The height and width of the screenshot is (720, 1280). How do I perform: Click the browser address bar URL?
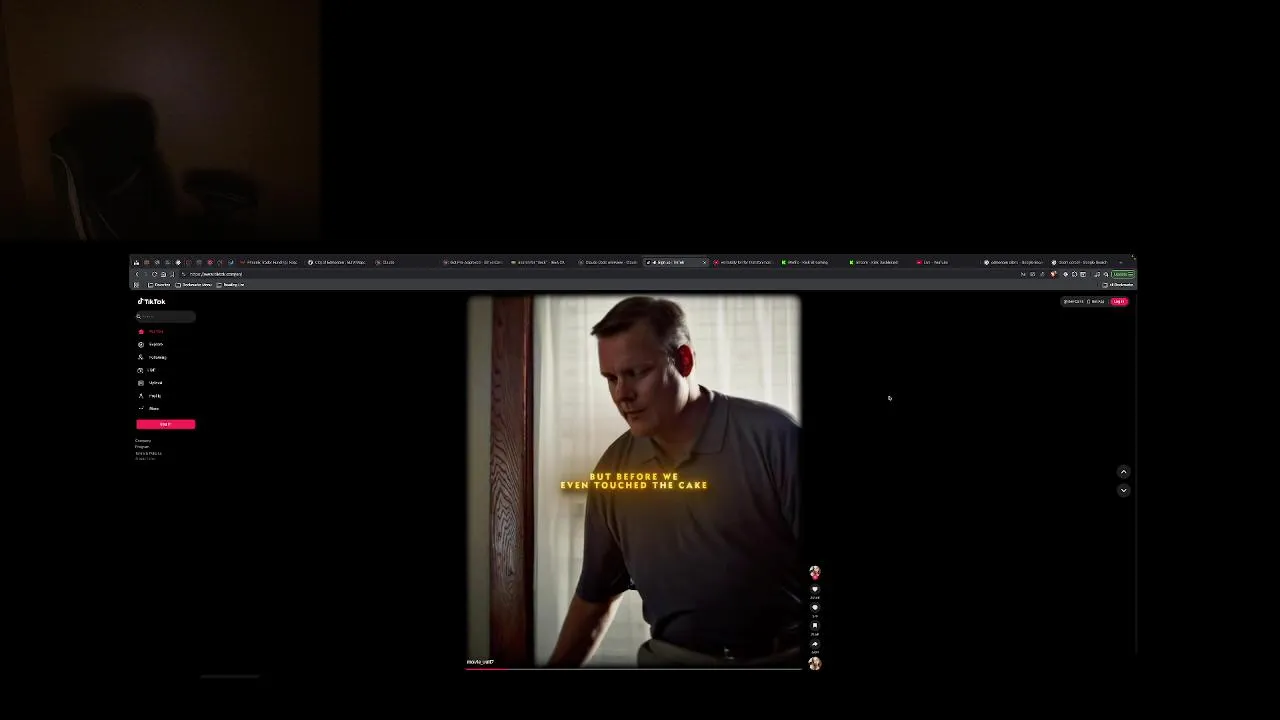(x=216, y=274)
